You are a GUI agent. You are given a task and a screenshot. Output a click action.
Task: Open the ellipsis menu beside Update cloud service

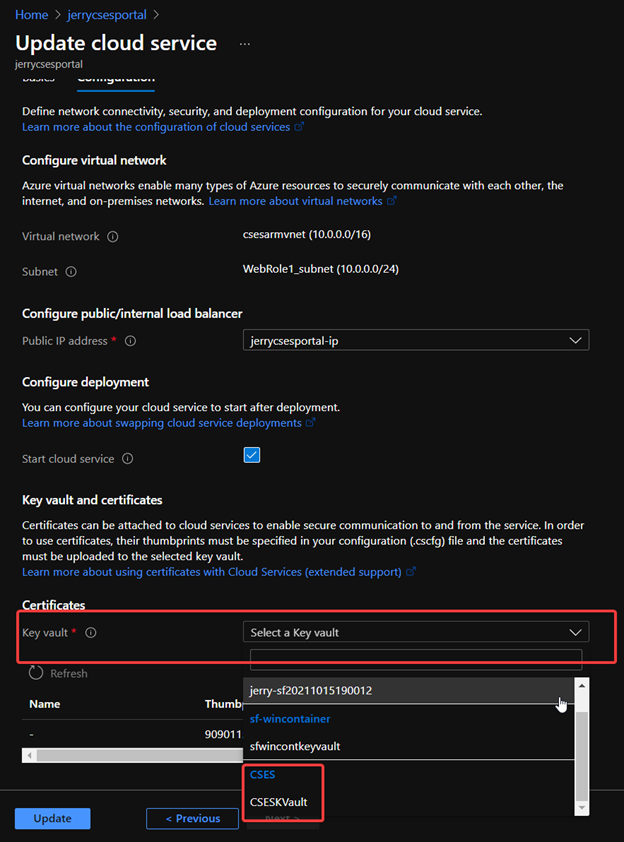pos(245,44)
